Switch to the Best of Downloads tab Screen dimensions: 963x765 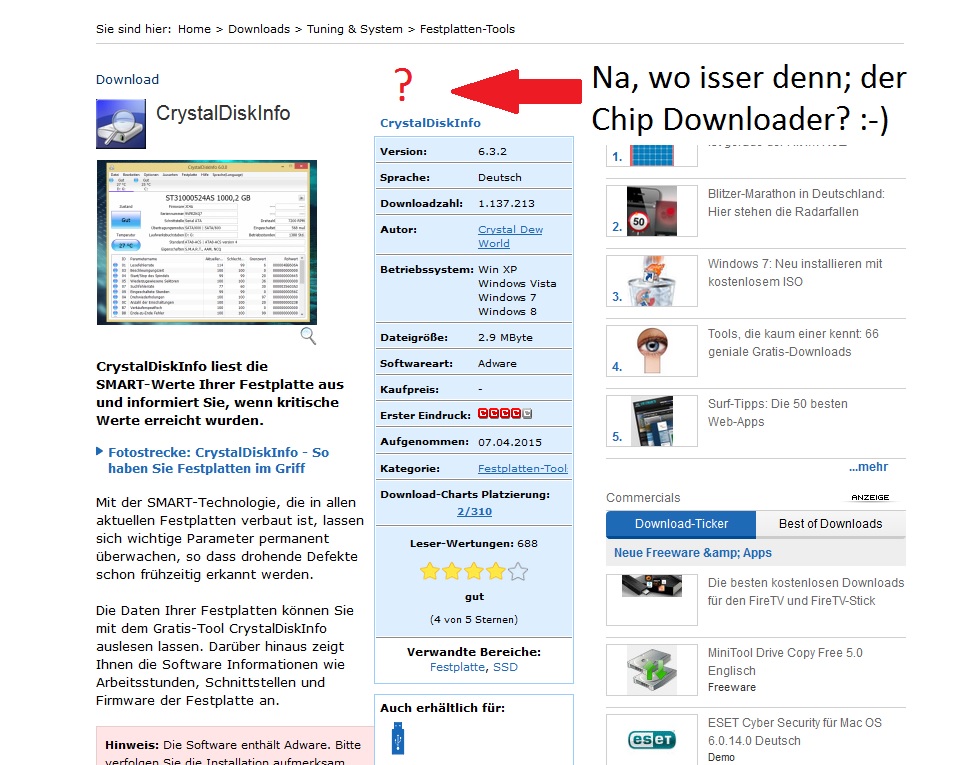pyautogui.click(x=830, y=524)
